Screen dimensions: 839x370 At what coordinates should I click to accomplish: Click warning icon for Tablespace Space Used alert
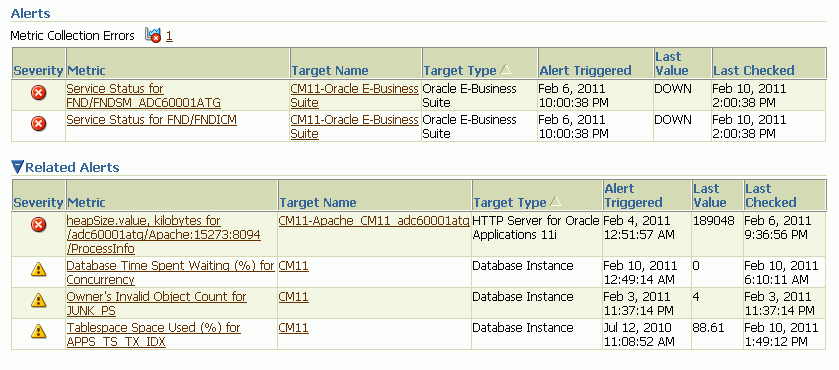point(38,331)
